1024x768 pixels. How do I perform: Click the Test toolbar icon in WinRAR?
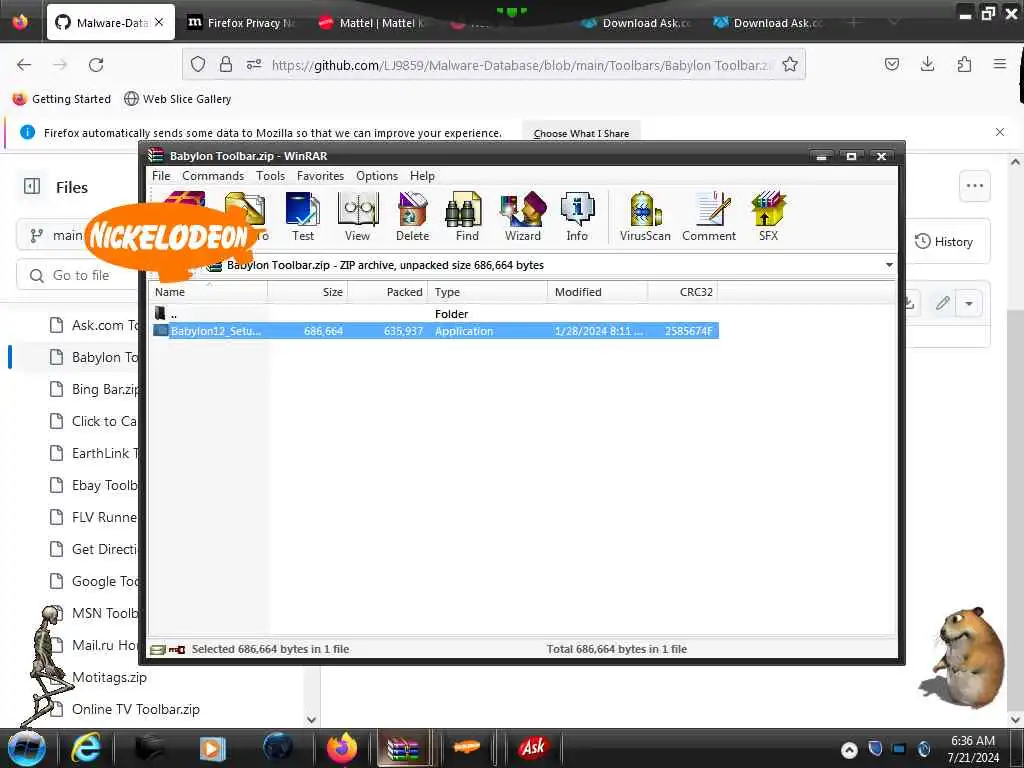(x=302, y=217)
